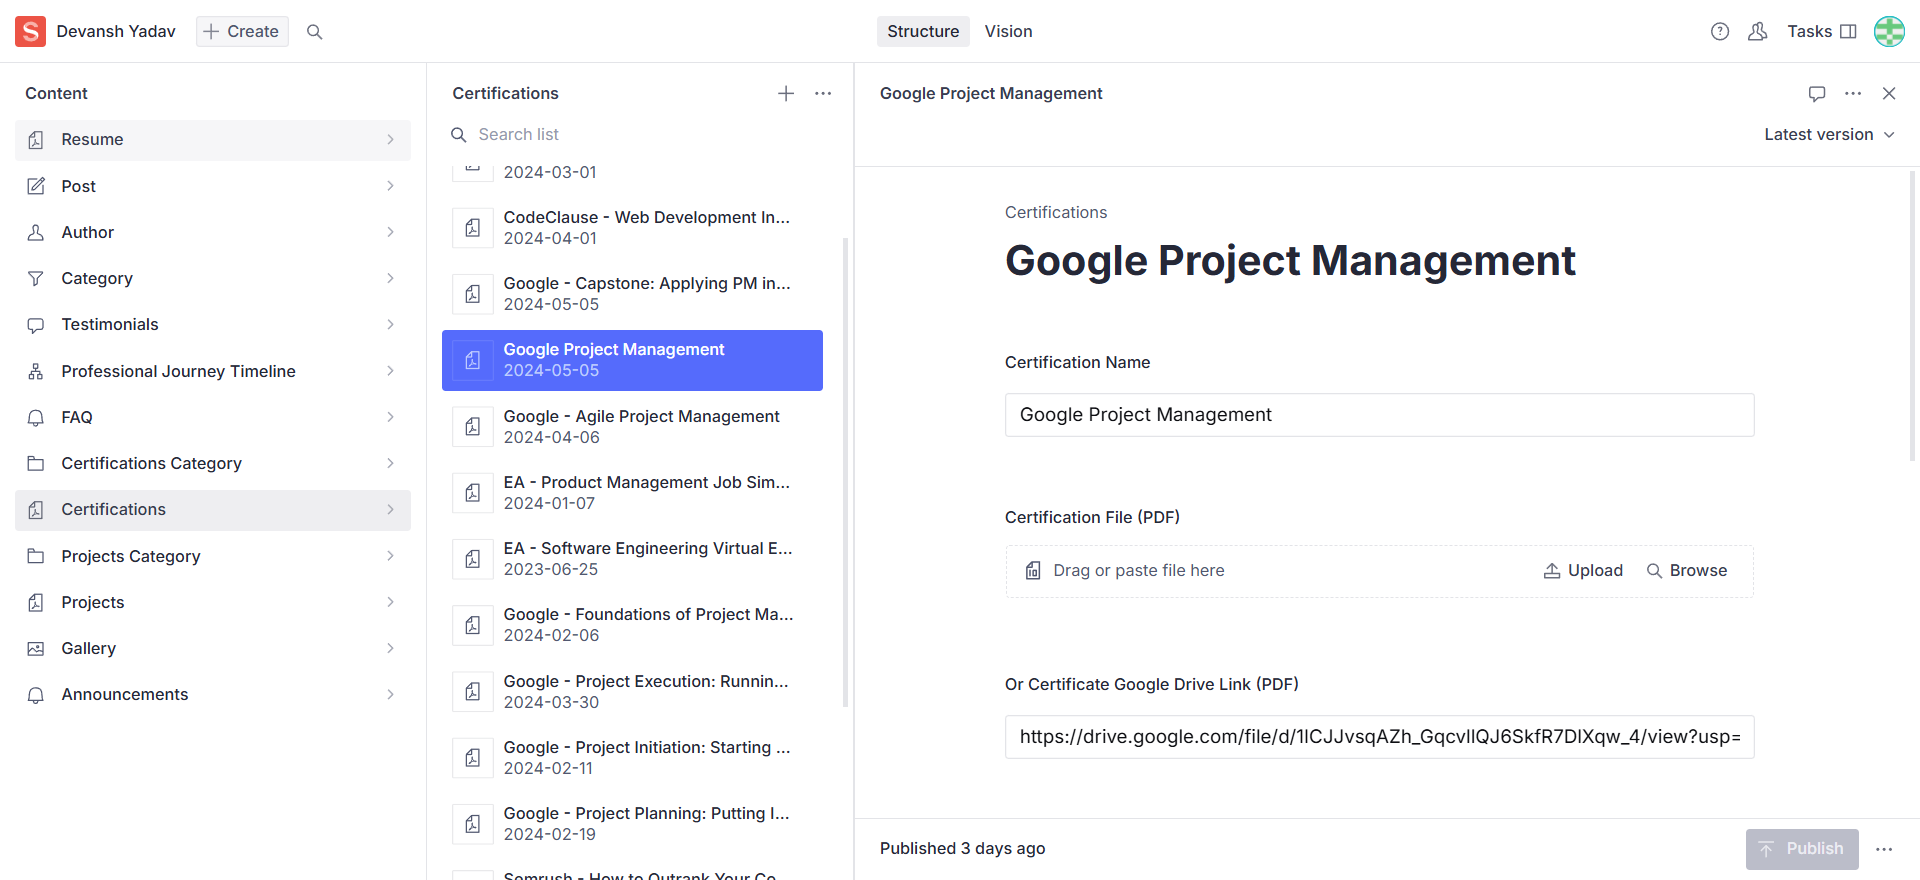Viewport: 1920px width, 880px height.
Task: Expand FAQ via its chevron
Action: coord(390,417)
